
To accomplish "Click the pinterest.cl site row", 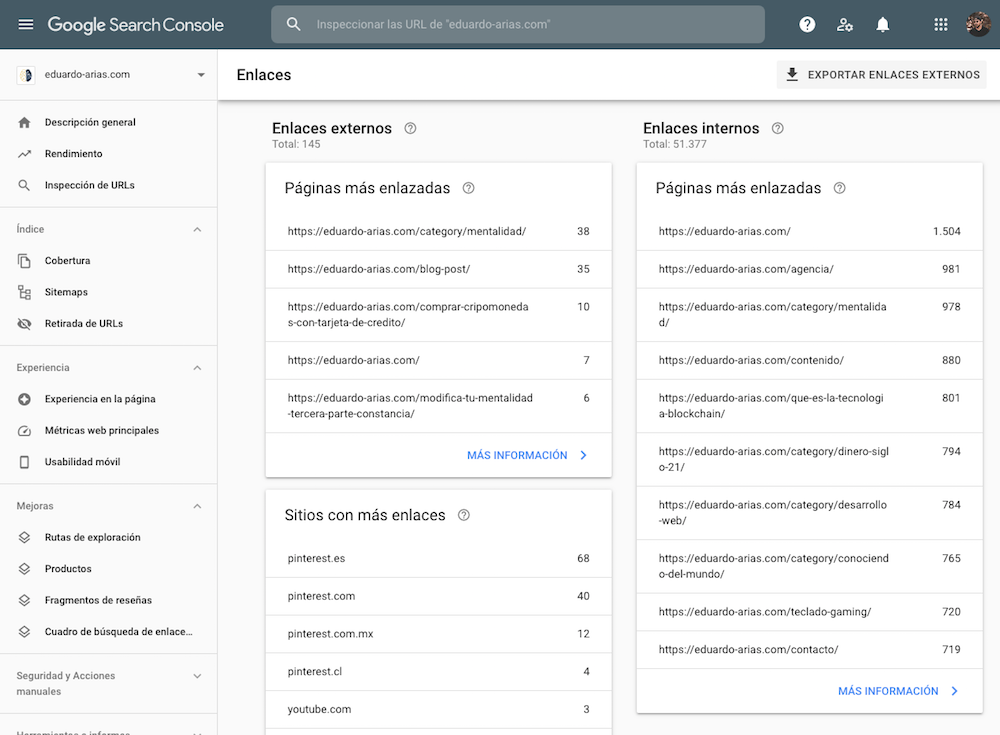I will coord(439,671).
